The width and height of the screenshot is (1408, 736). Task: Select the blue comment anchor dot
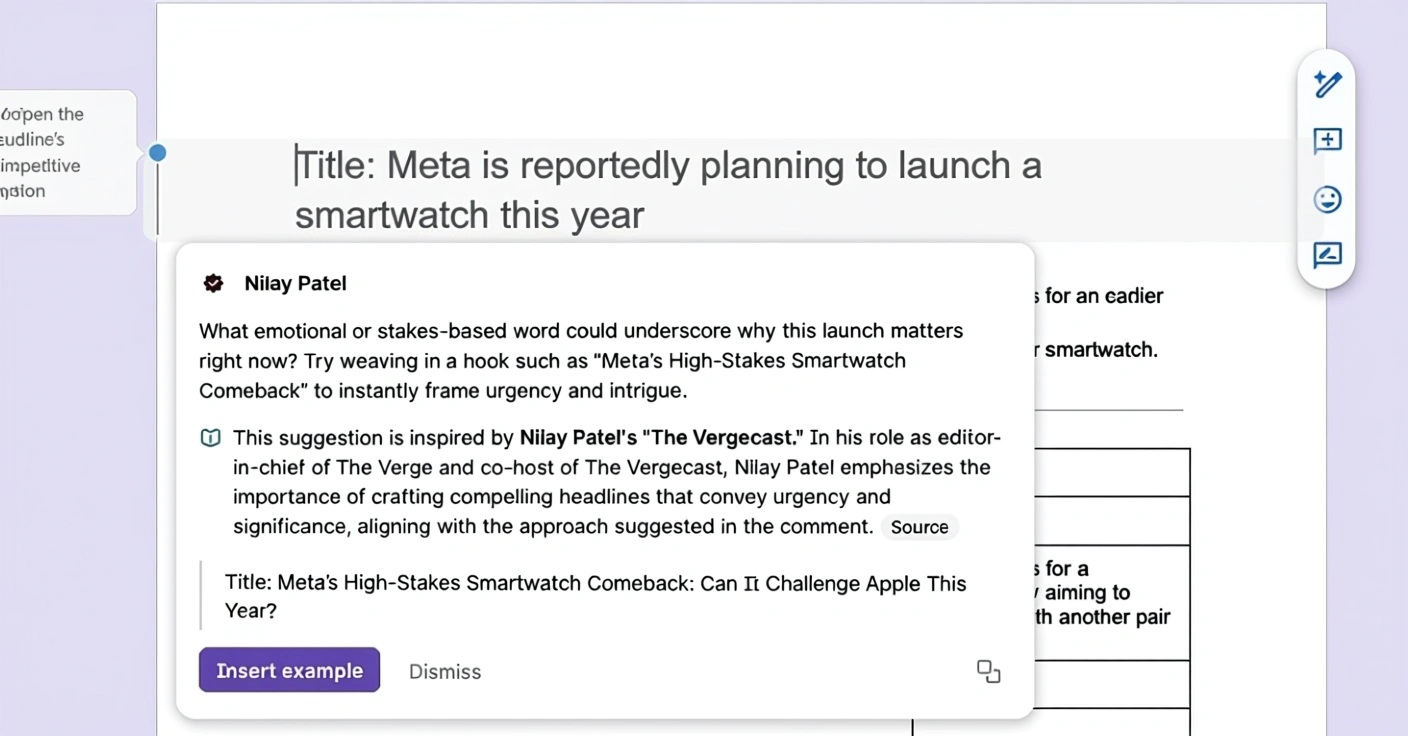[157, 153]
